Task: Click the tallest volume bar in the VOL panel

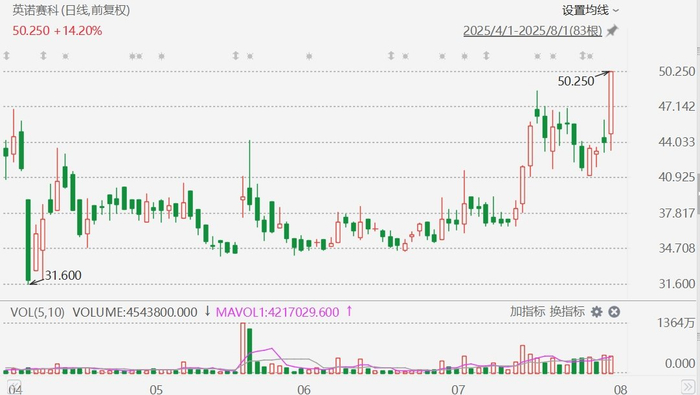Action: pyautogui.click(x=242, y=348)
